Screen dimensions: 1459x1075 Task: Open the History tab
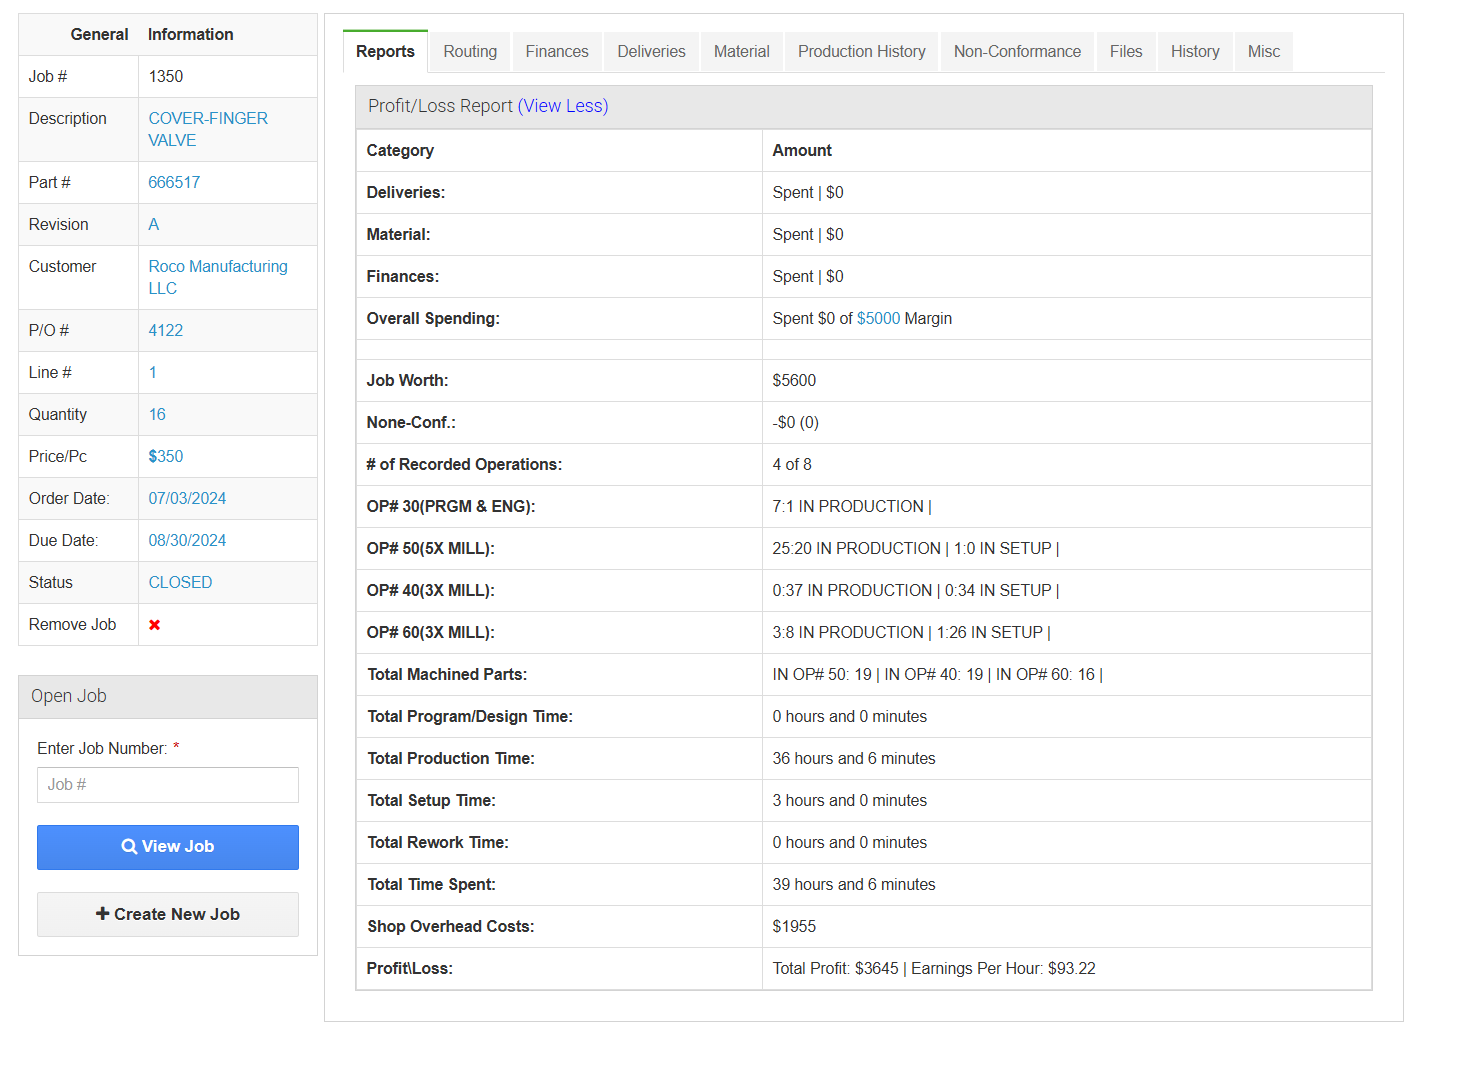[x=1194, y=51]
